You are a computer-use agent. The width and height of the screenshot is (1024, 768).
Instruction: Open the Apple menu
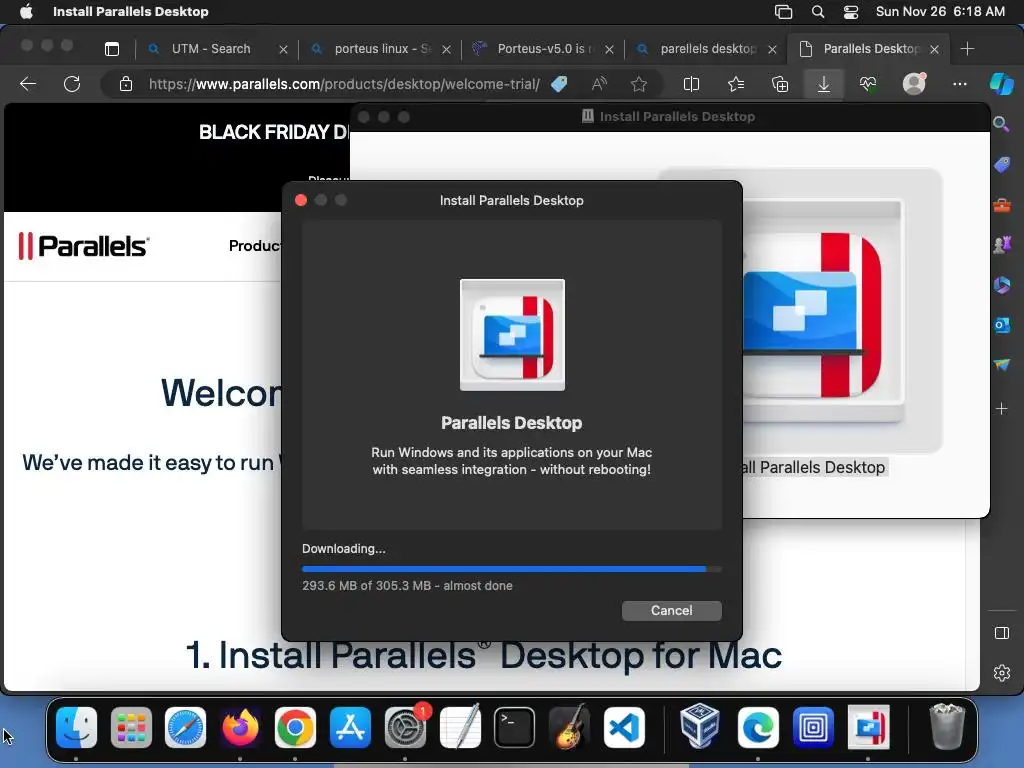tap(26, 12)
